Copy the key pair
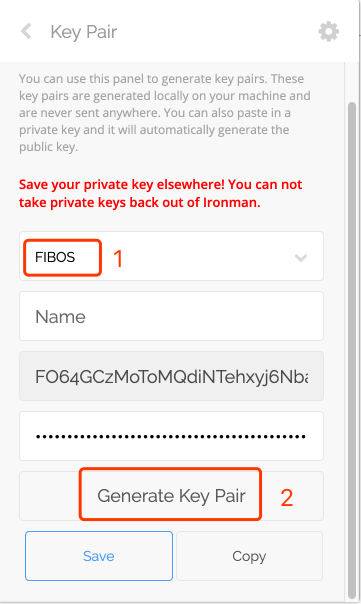The height and width of the screenshot is (604, 361). [249, 556]
